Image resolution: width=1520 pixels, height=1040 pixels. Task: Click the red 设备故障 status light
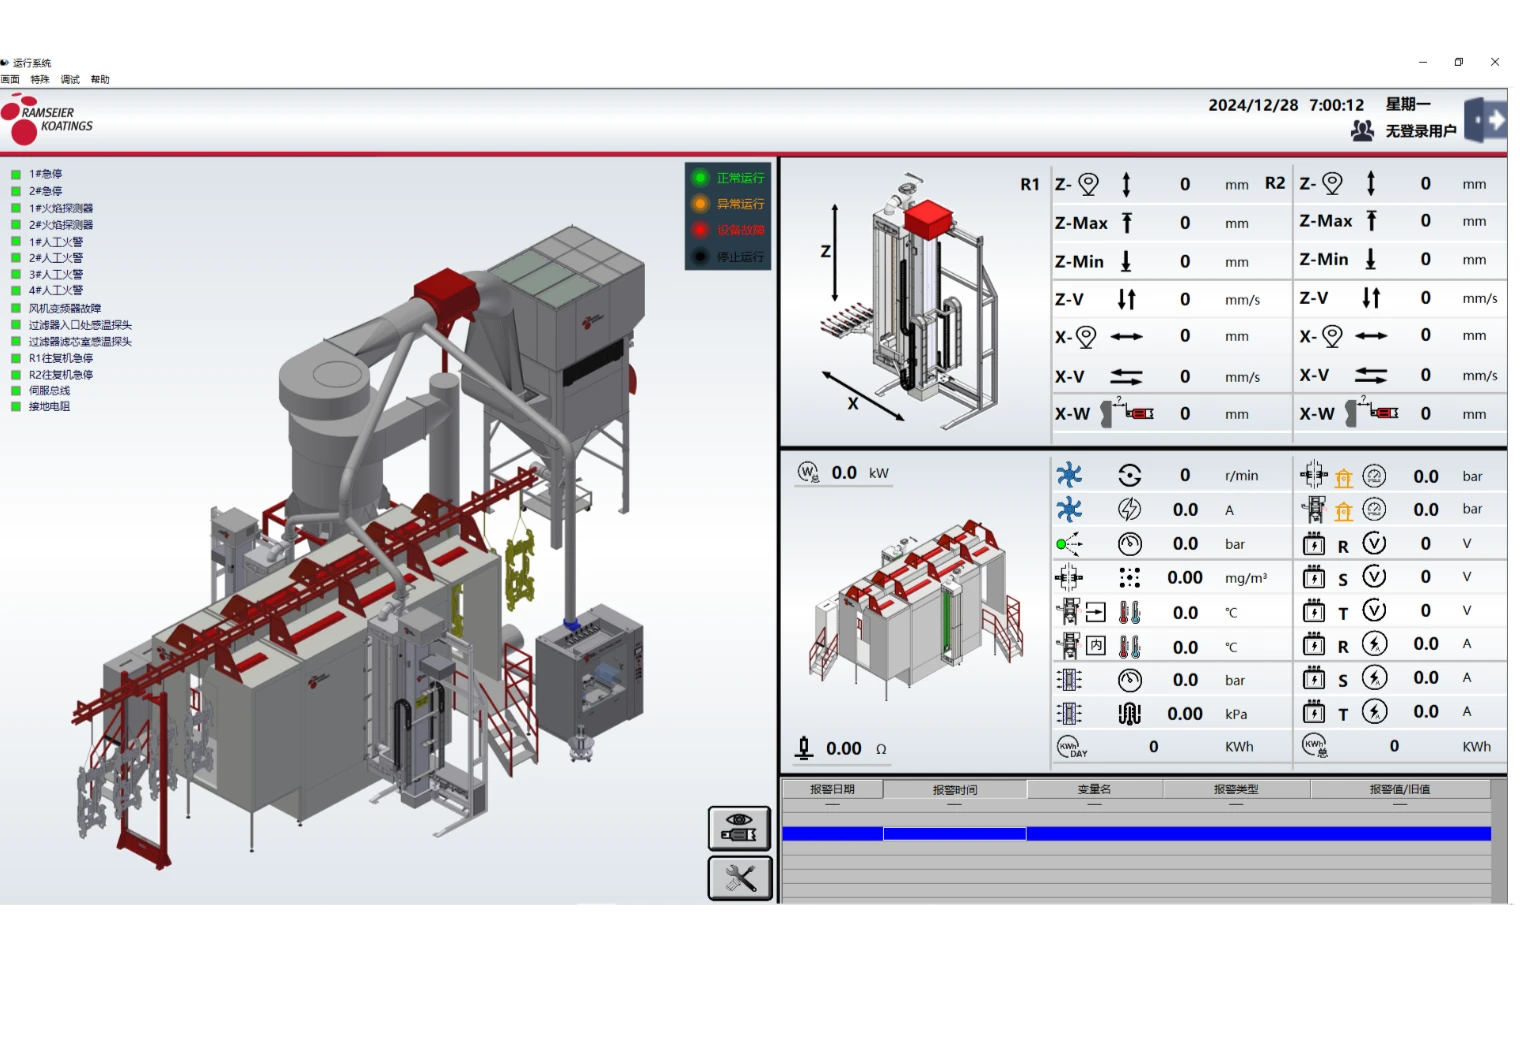click(x=700, y=230)
